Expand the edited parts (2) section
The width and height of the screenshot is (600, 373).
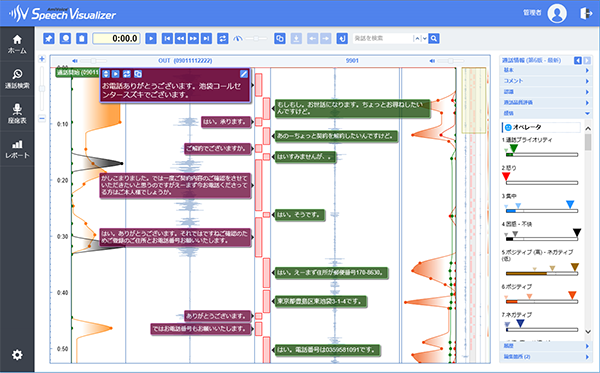click(x=546, y=357)
